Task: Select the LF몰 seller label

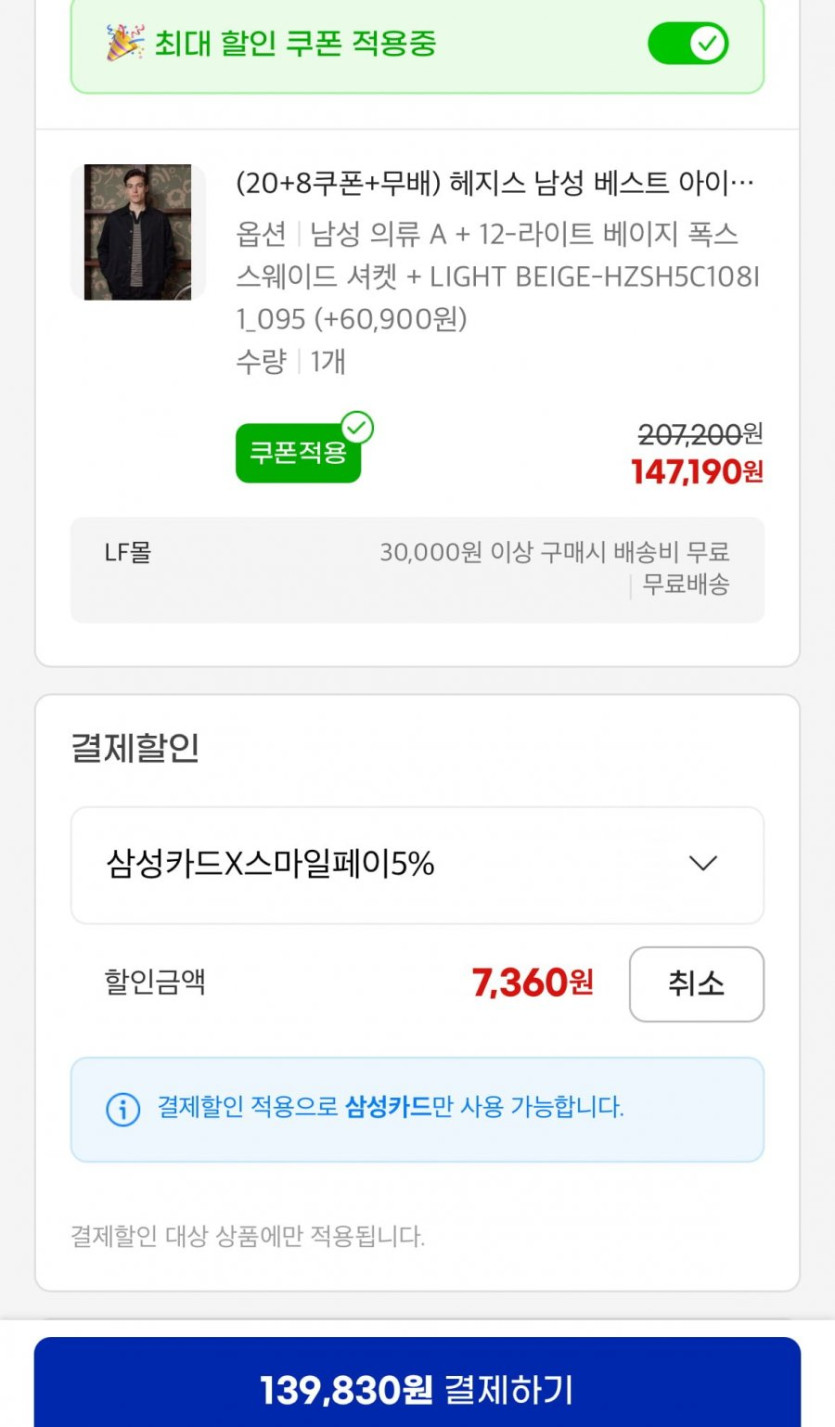Action: pyautogui.click(x=127, y=552)
